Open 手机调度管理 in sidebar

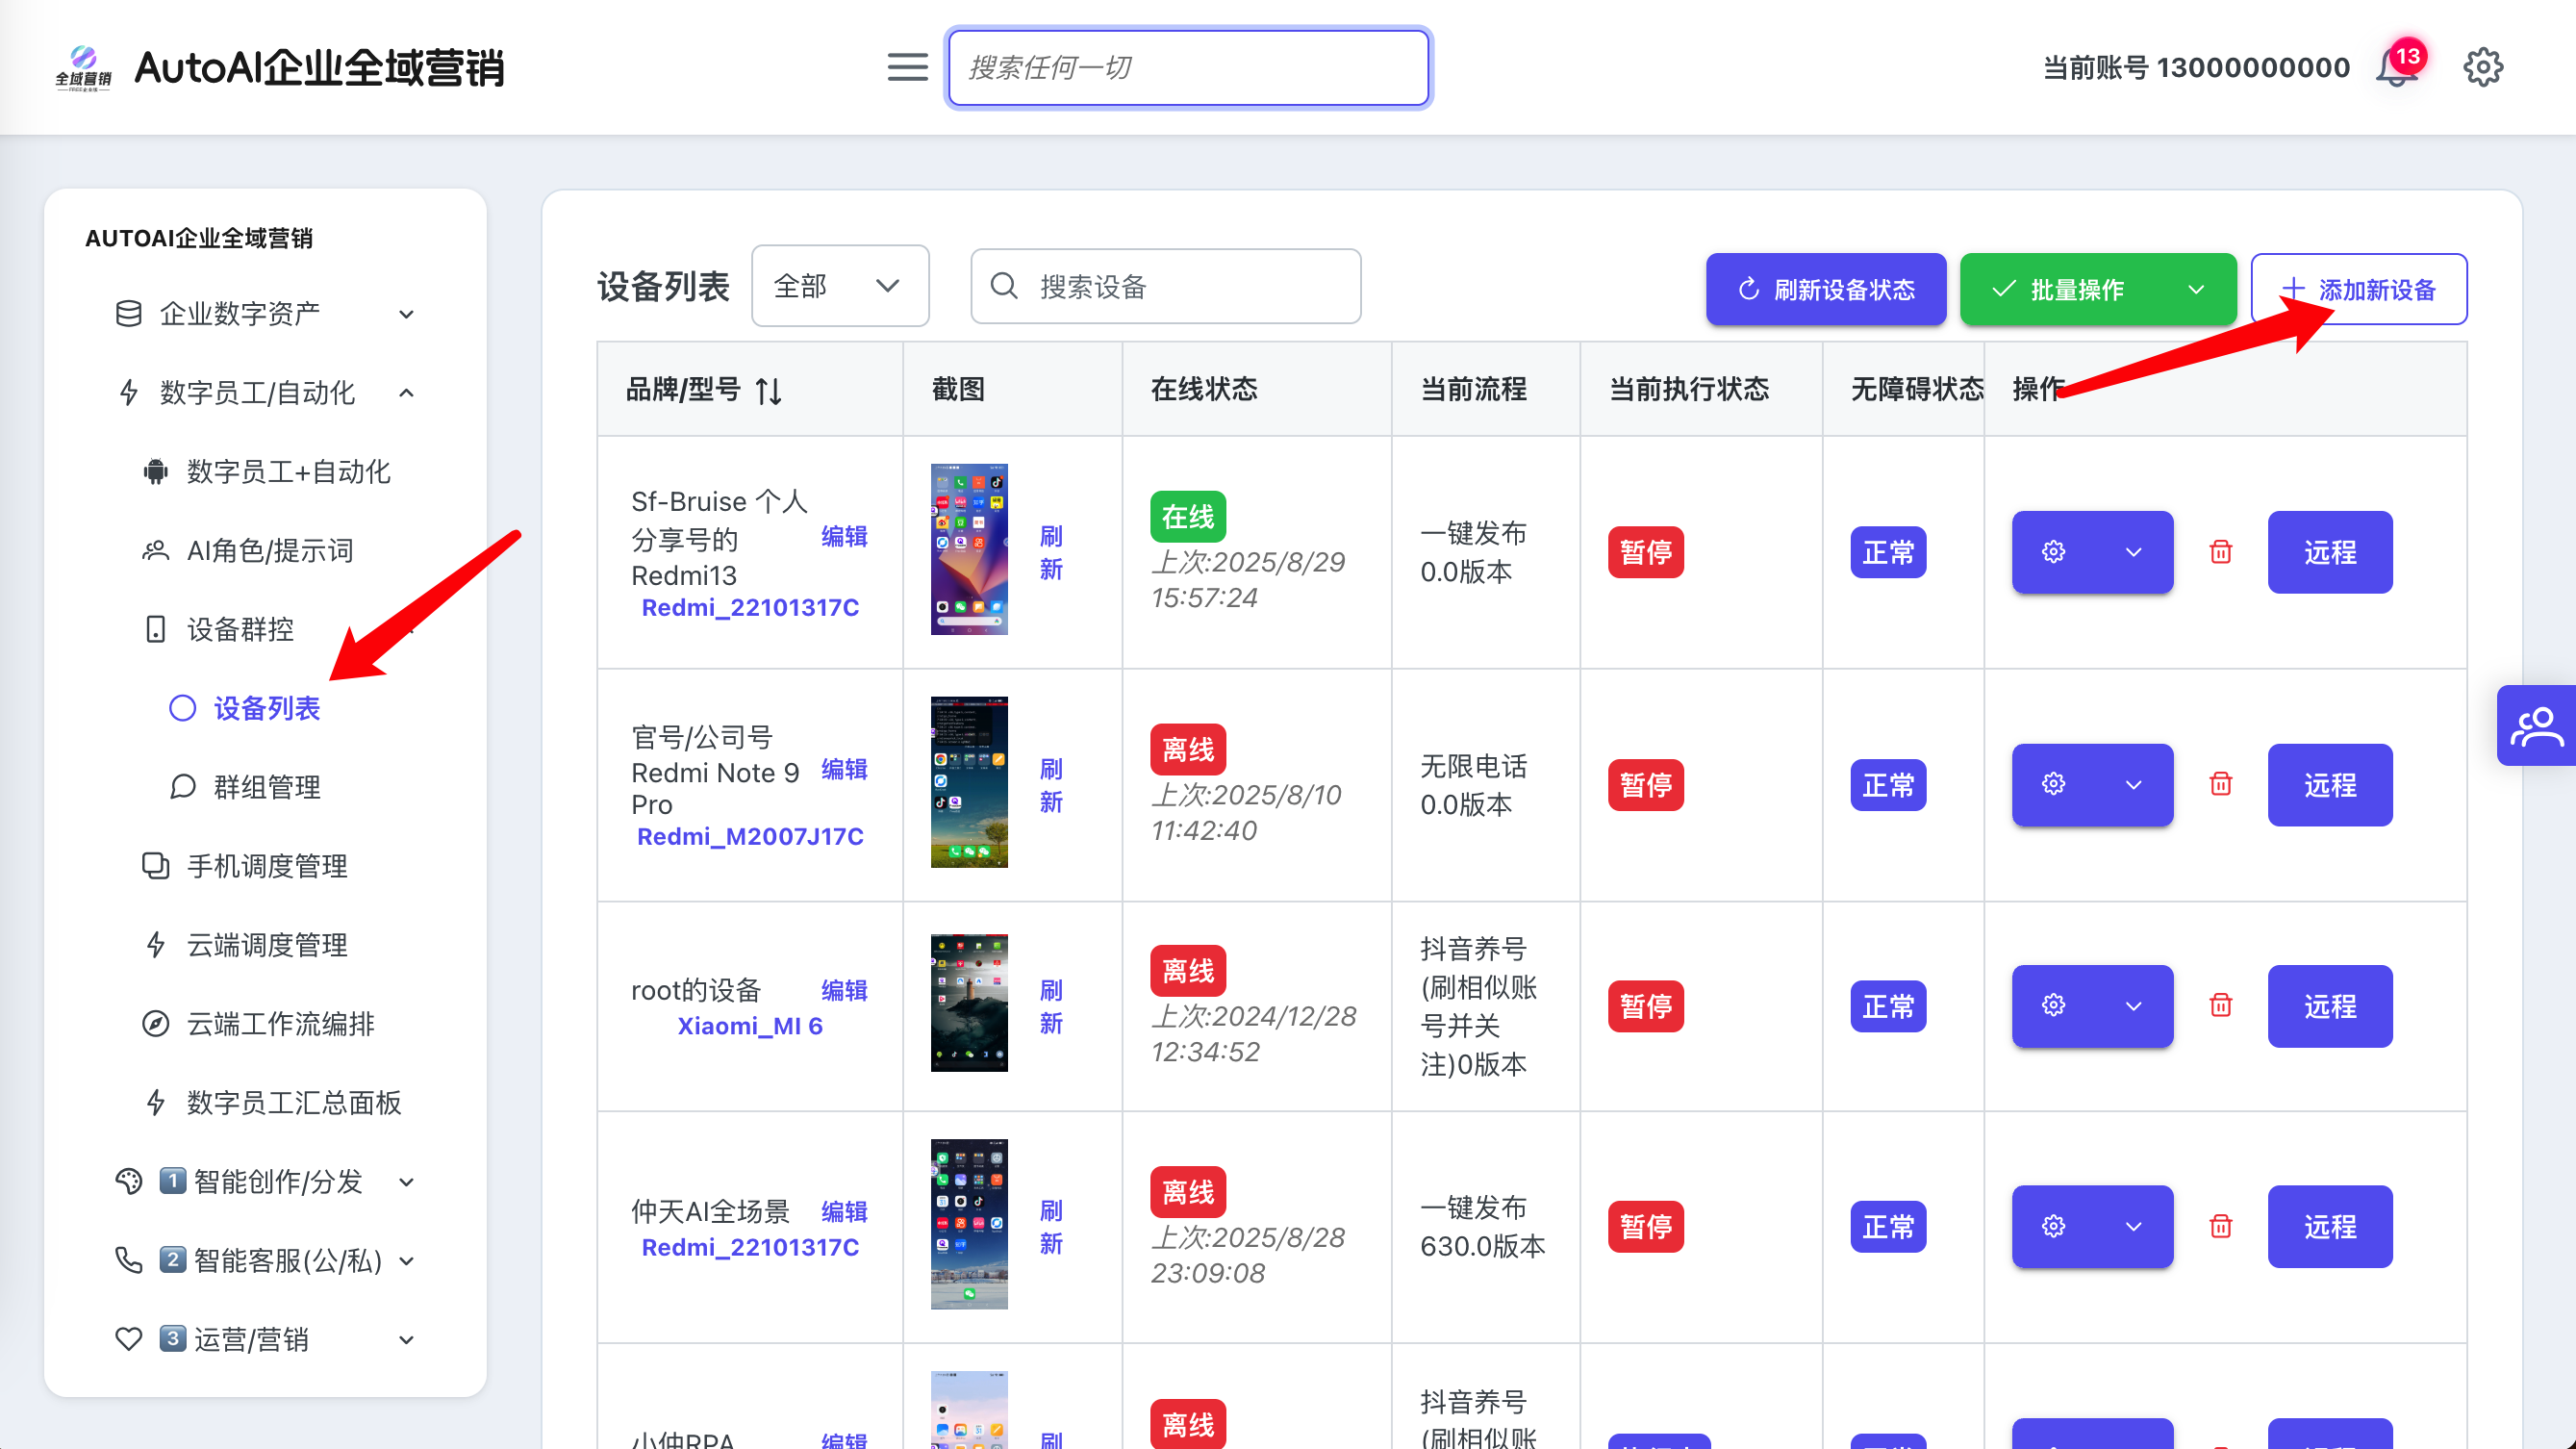[245, 866]
